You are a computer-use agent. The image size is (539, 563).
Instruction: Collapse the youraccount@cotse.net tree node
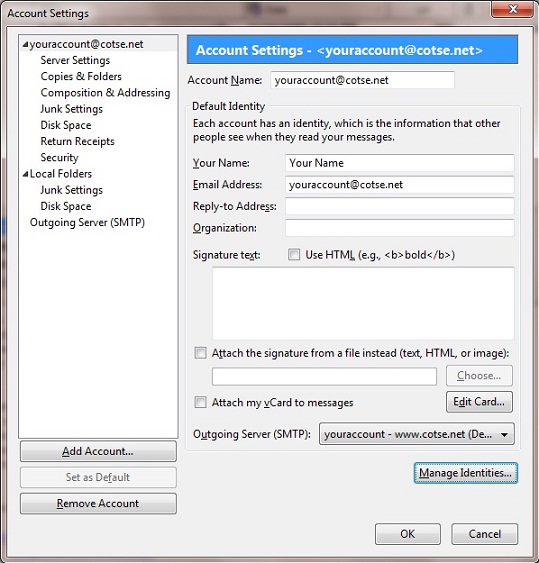coord(25,45)
